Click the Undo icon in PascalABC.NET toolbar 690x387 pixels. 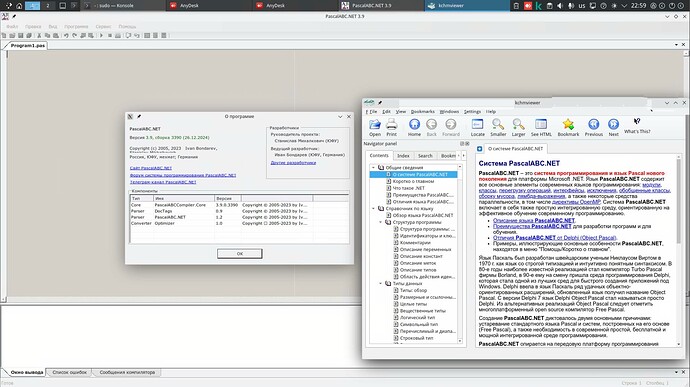(66, 35)
